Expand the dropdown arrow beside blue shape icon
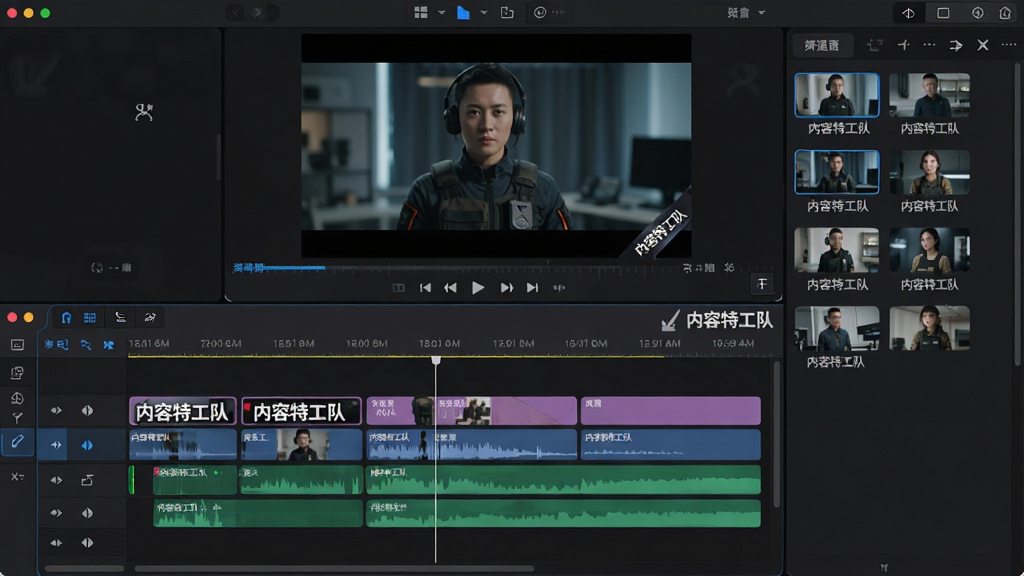The image size is (1024, 576). coord(484,12)
